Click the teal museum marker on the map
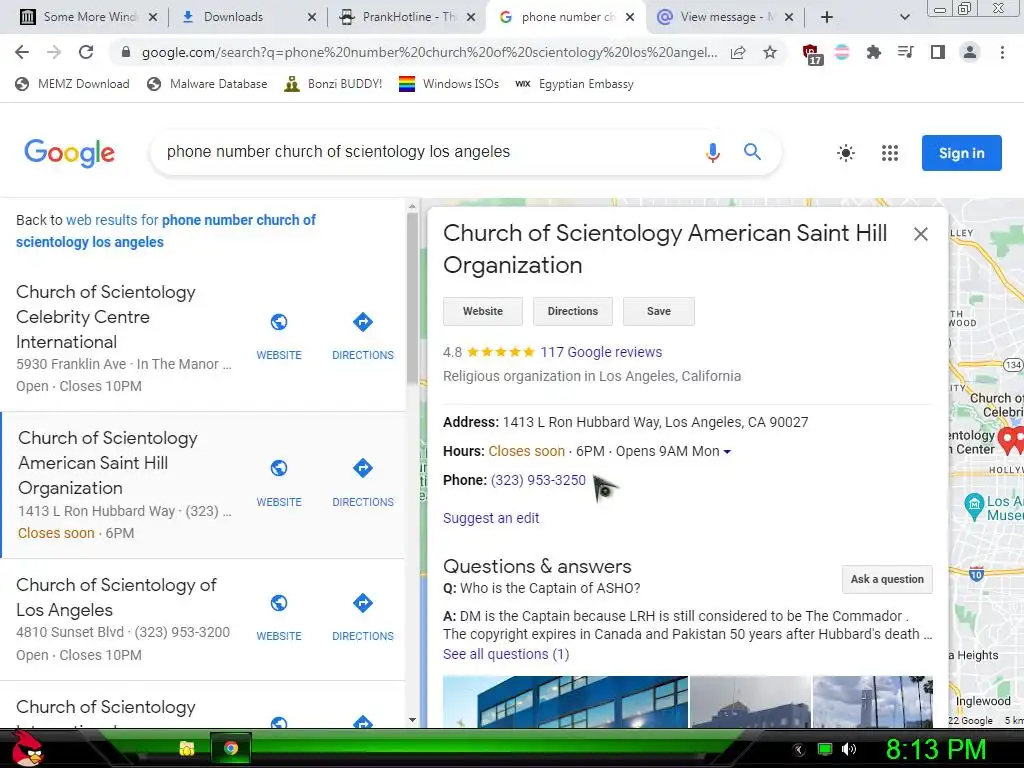This screenshot has height=768, width=1024. (974, 506)
